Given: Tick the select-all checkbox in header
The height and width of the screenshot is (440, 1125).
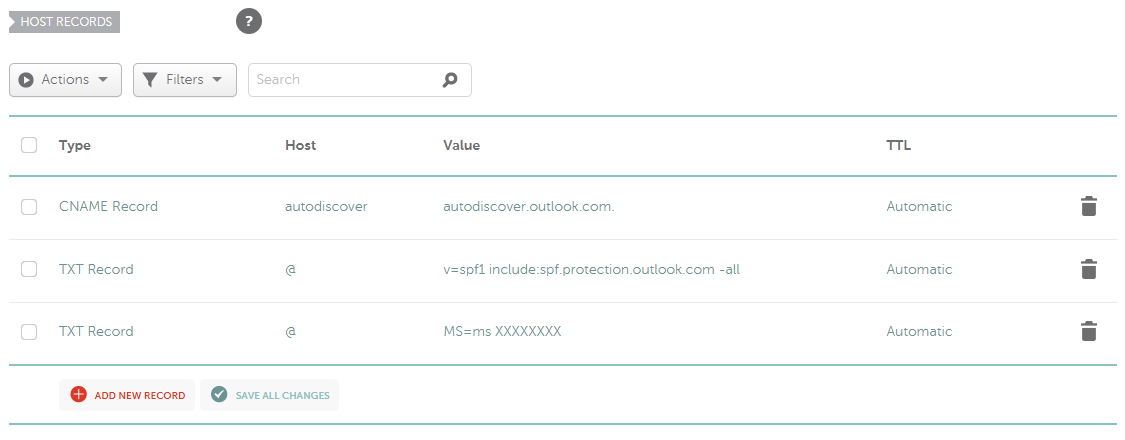Looking at the screenshot, I should point(29,145).
